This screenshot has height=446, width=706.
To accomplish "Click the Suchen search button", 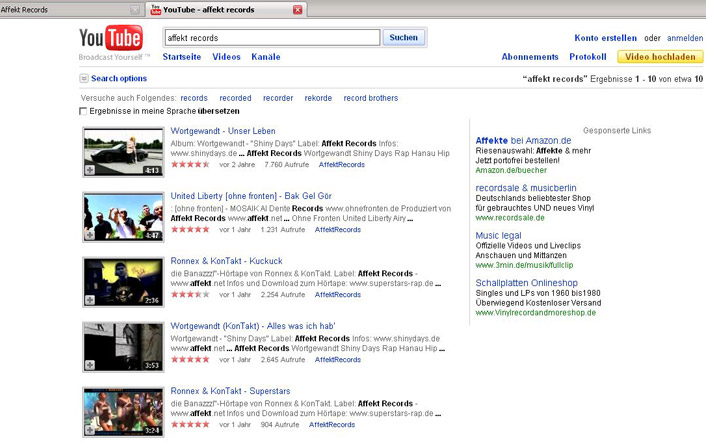I will coord(403,37).
